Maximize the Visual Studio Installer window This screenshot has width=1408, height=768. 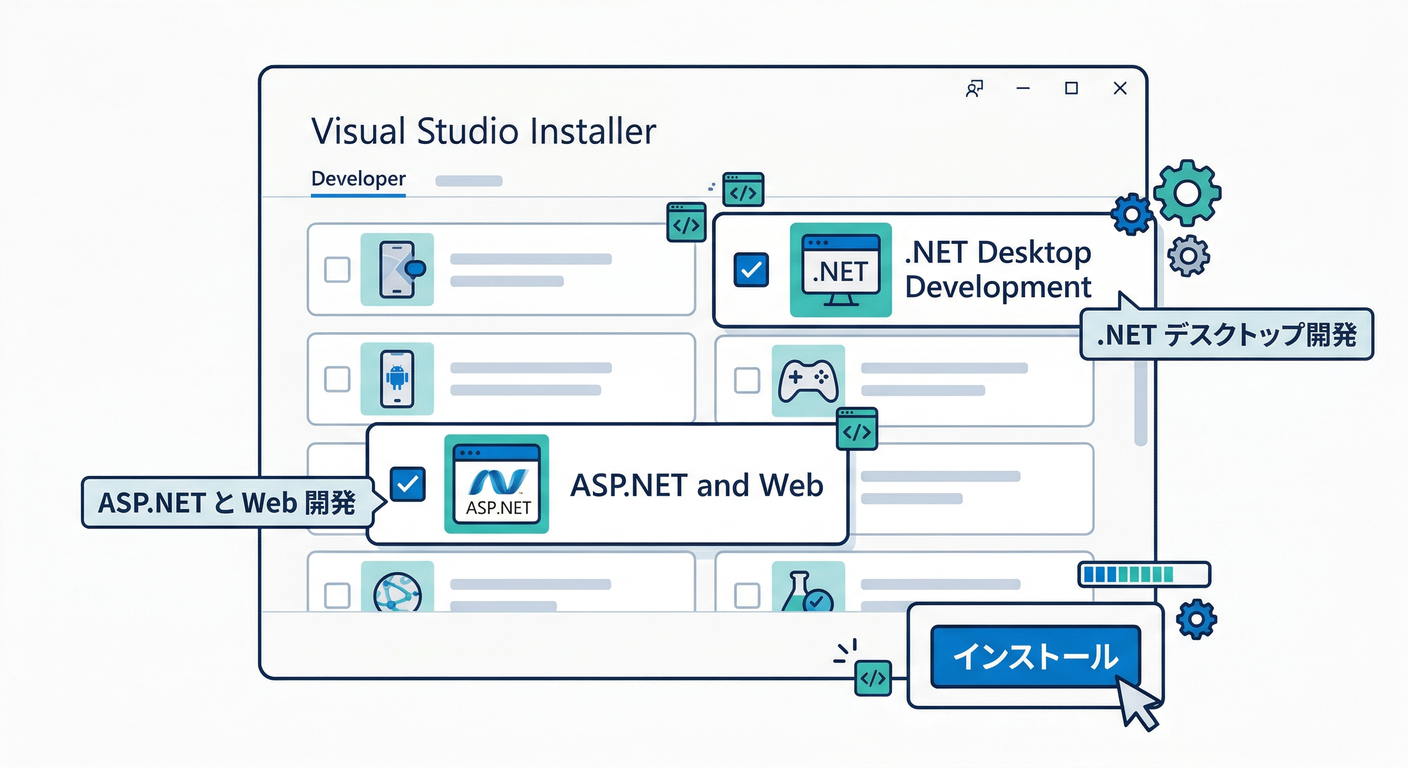[x=1071, y=89]
